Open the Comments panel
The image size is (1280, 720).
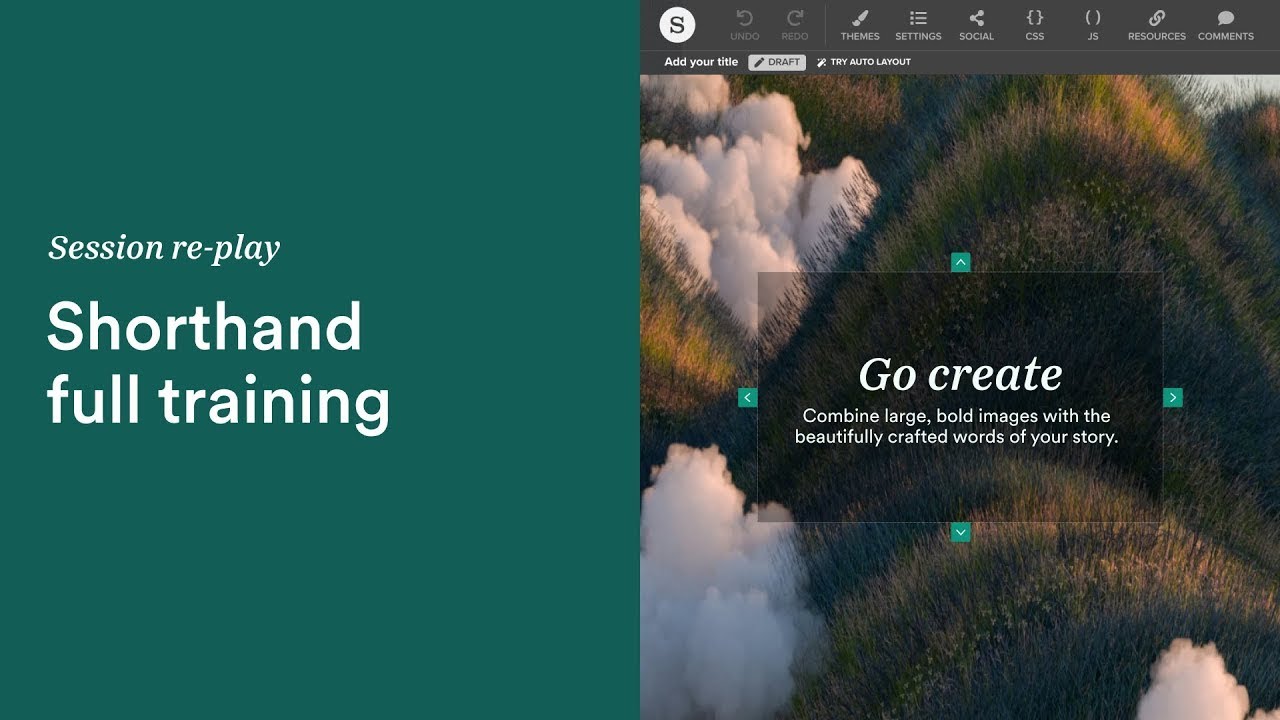click(x=1226, y=25)
